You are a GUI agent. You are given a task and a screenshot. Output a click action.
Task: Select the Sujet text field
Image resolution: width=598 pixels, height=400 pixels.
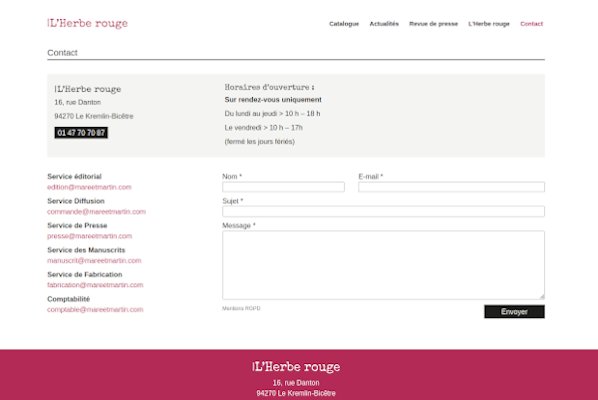(x=383, y=211)
